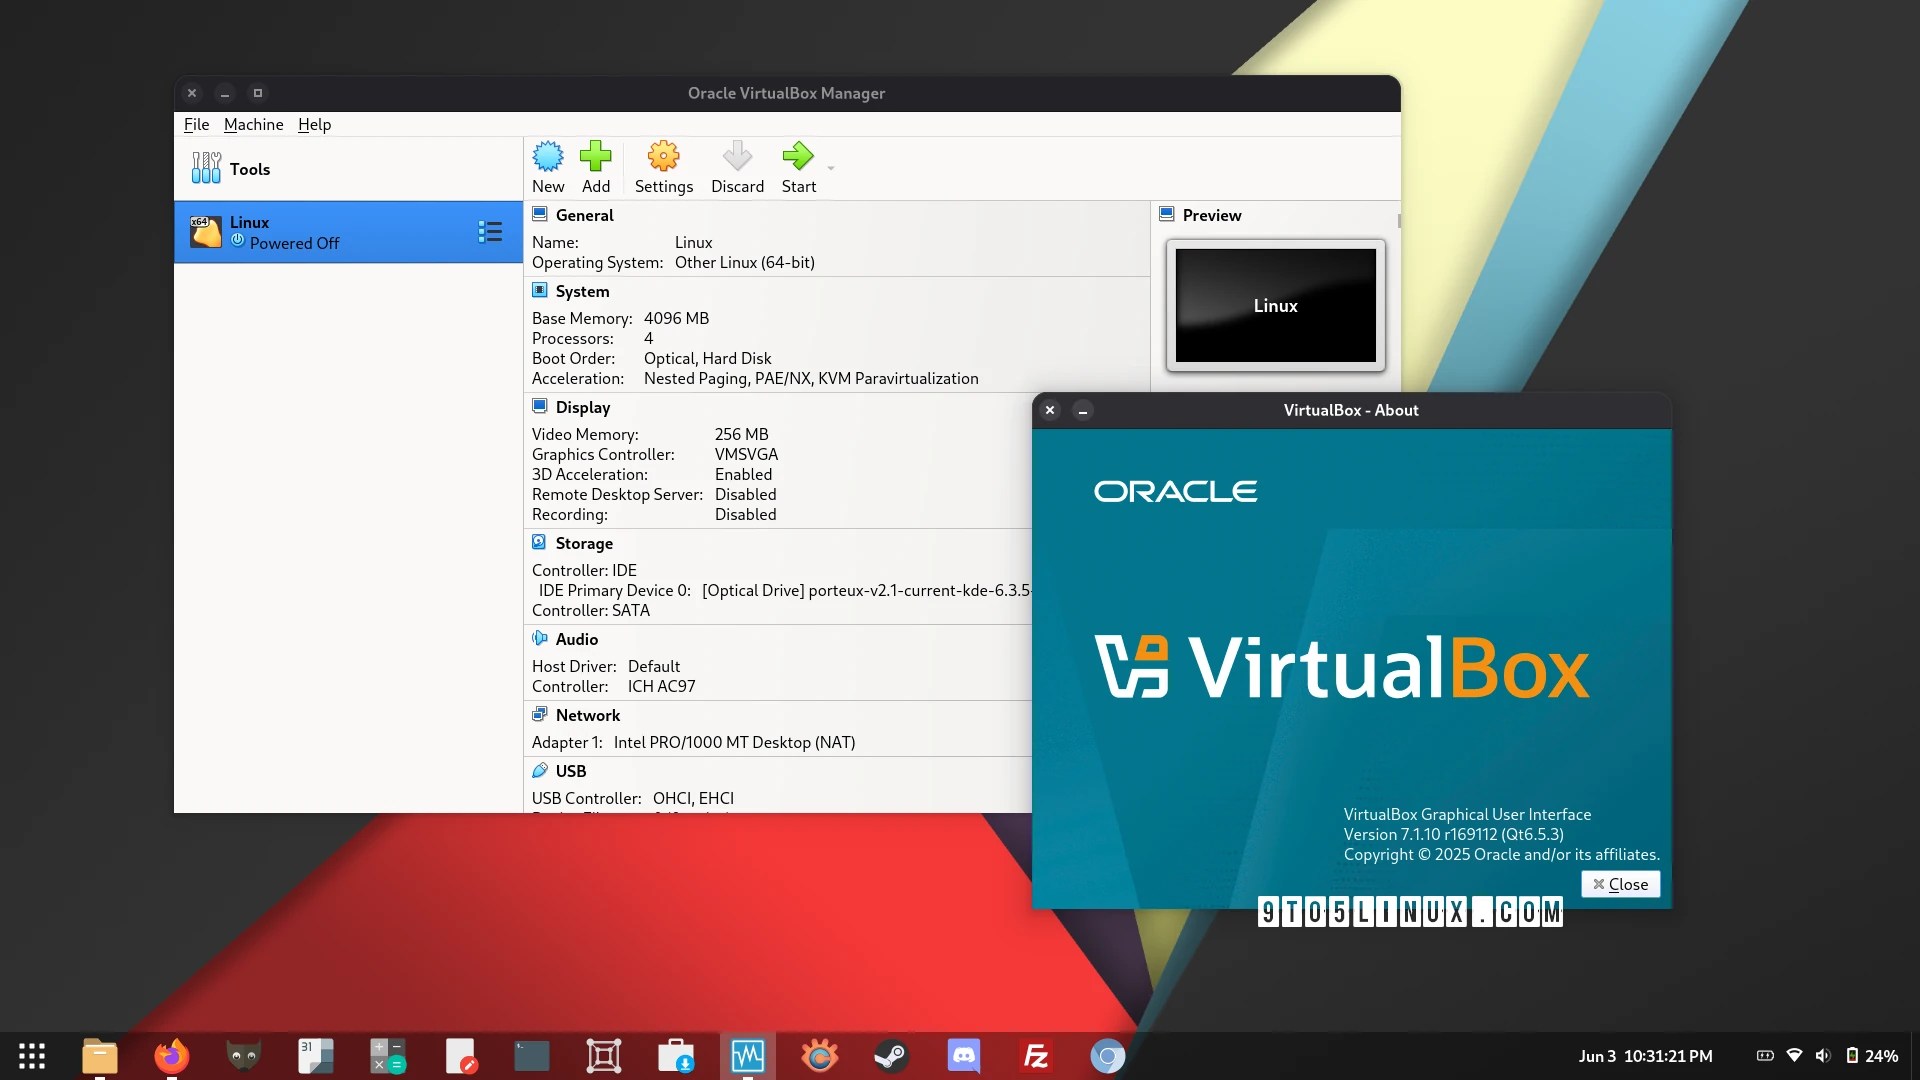Click the Tools icon in the sidebar
Image resolution: width=1920 pixels, height=1080 pixels.
pyautogui.click(x=206, y=168)
